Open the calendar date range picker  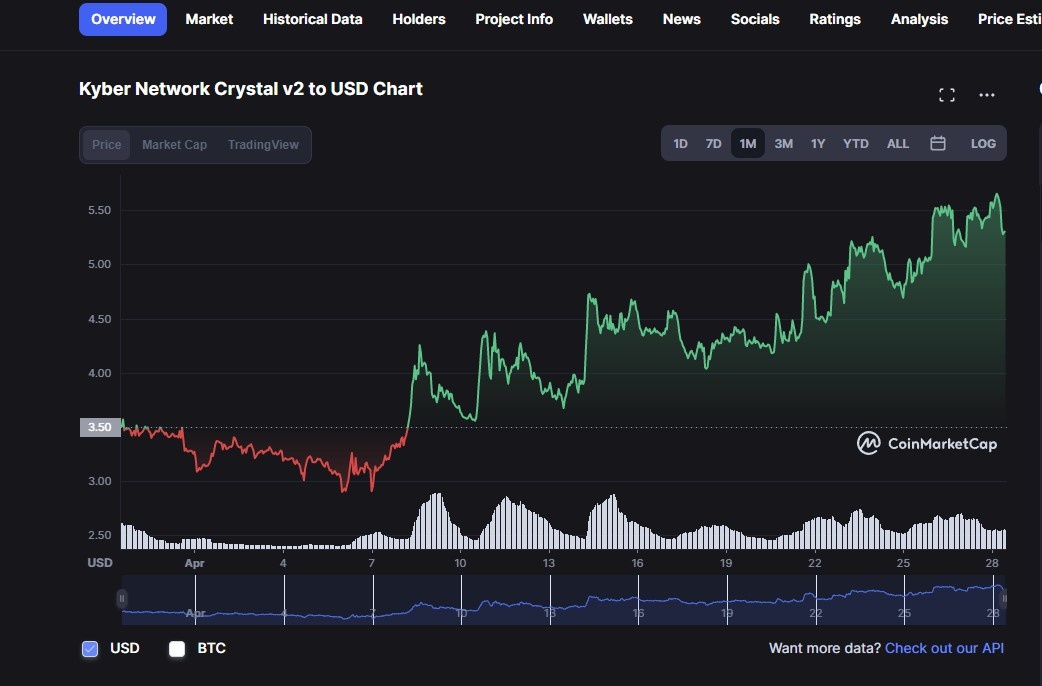[938, 143]
